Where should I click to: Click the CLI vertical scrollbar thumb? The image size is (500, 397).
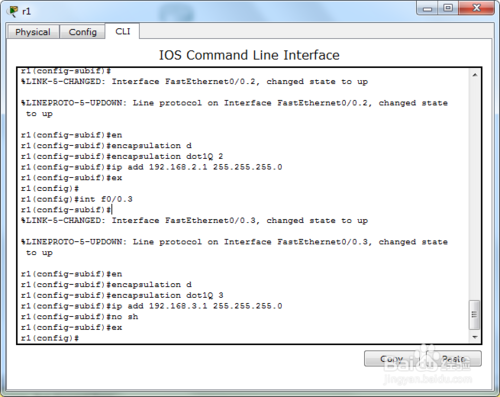coord(475,315)
